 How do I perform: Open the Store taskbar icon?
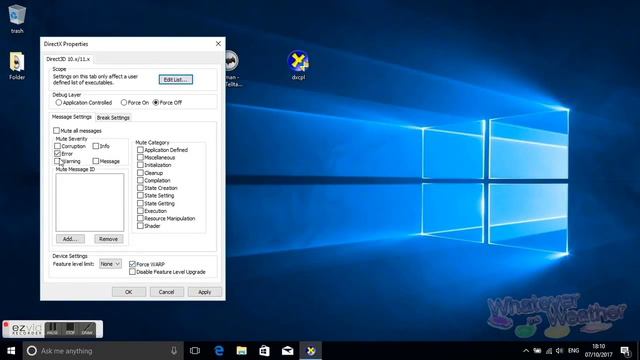click(x=264, y=351)
